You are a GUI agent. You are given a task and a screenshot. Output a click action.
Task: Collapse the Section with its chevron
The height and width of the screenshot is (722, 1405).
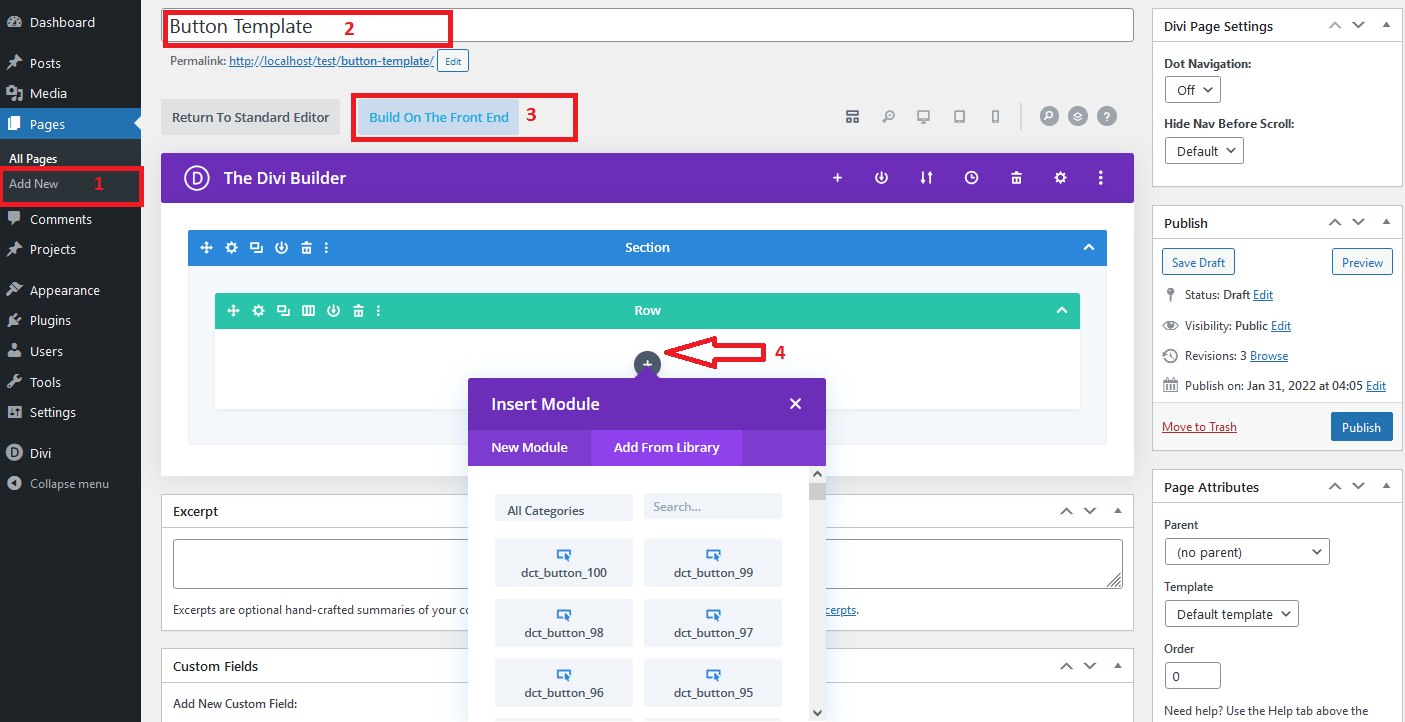[1089, 247]
